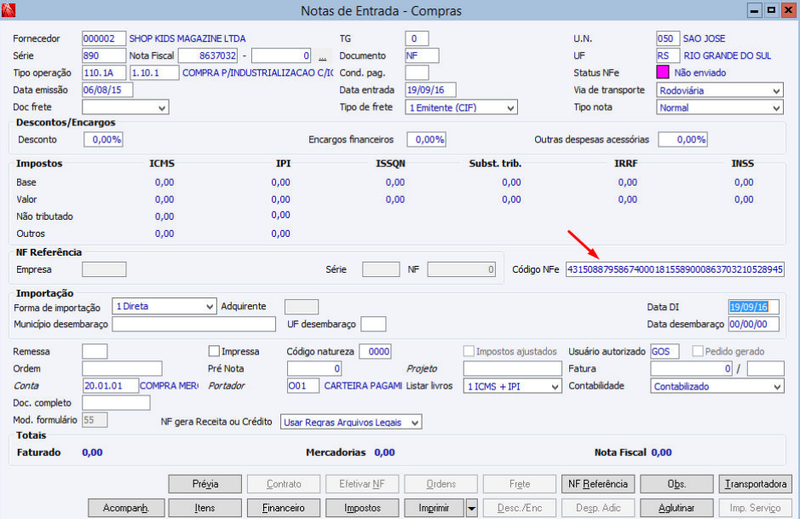Toggle the Impressa checkbox

click(x=214, y=351)
